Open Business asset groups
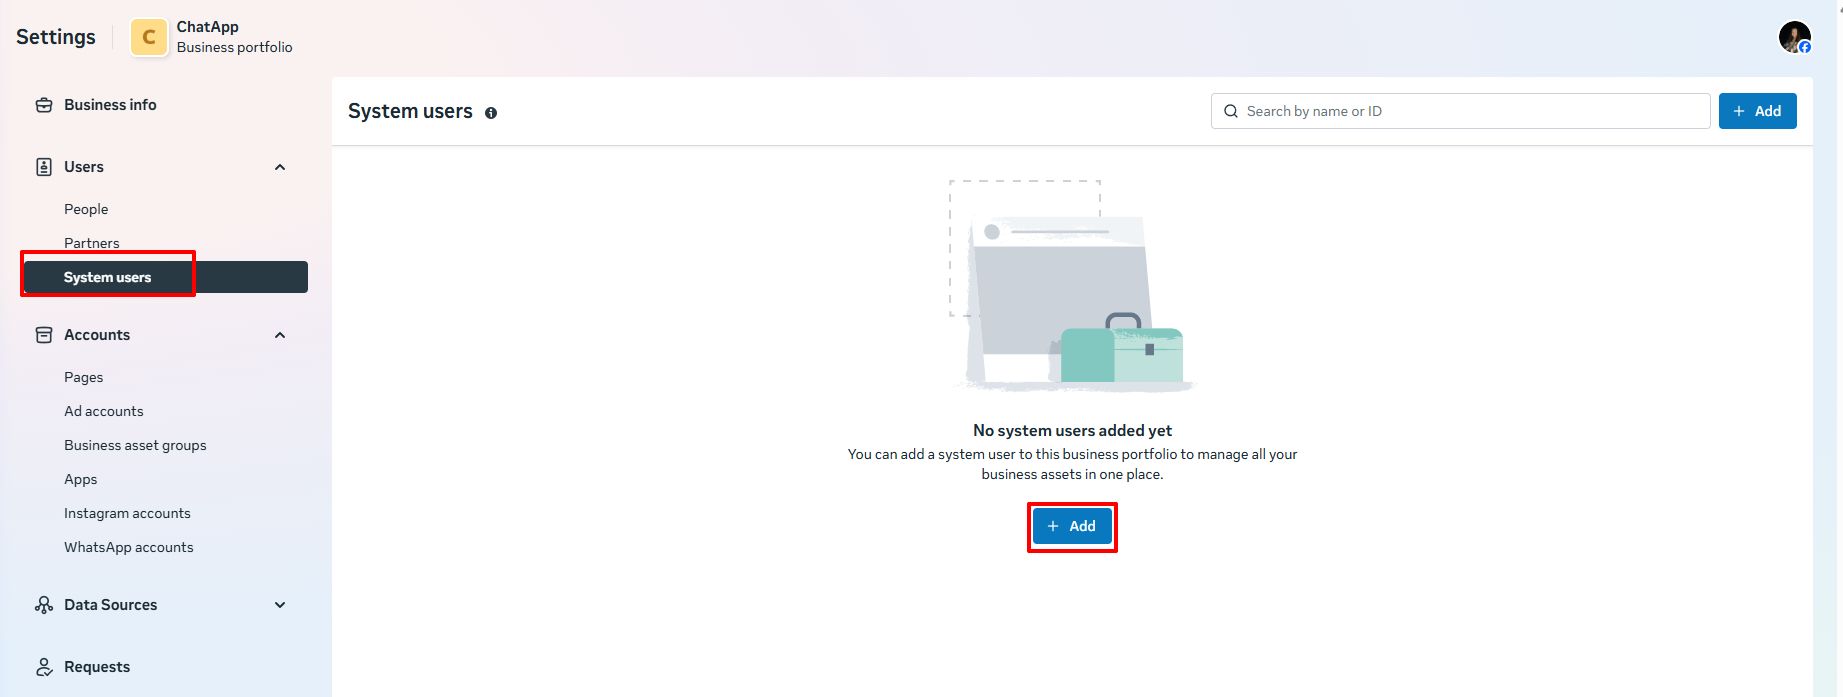1843x697 pixels. [135, 445]
